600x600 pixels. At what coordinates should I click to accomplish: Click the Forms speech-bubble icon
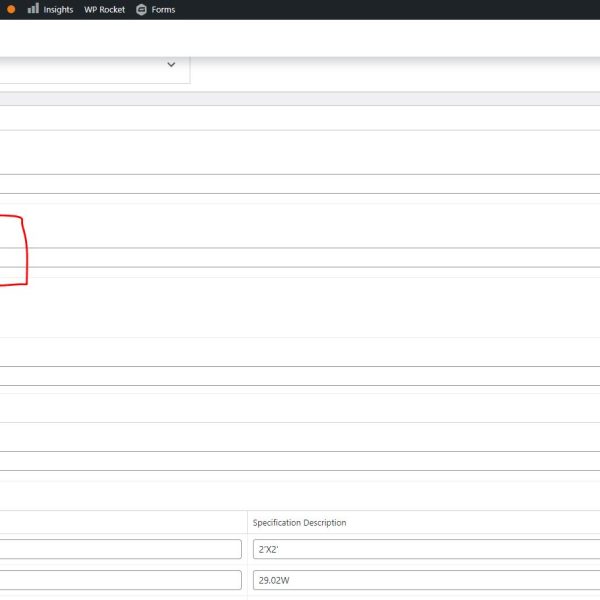pyautogui.click(x=141, y=10)
